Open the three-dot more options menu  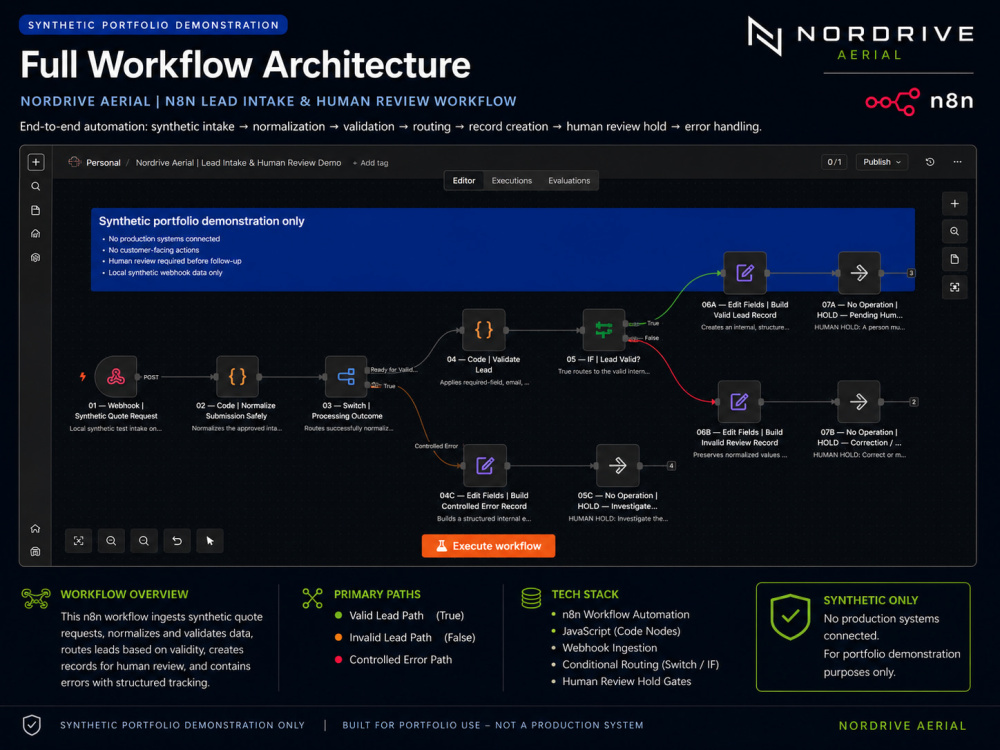point(957,162)
